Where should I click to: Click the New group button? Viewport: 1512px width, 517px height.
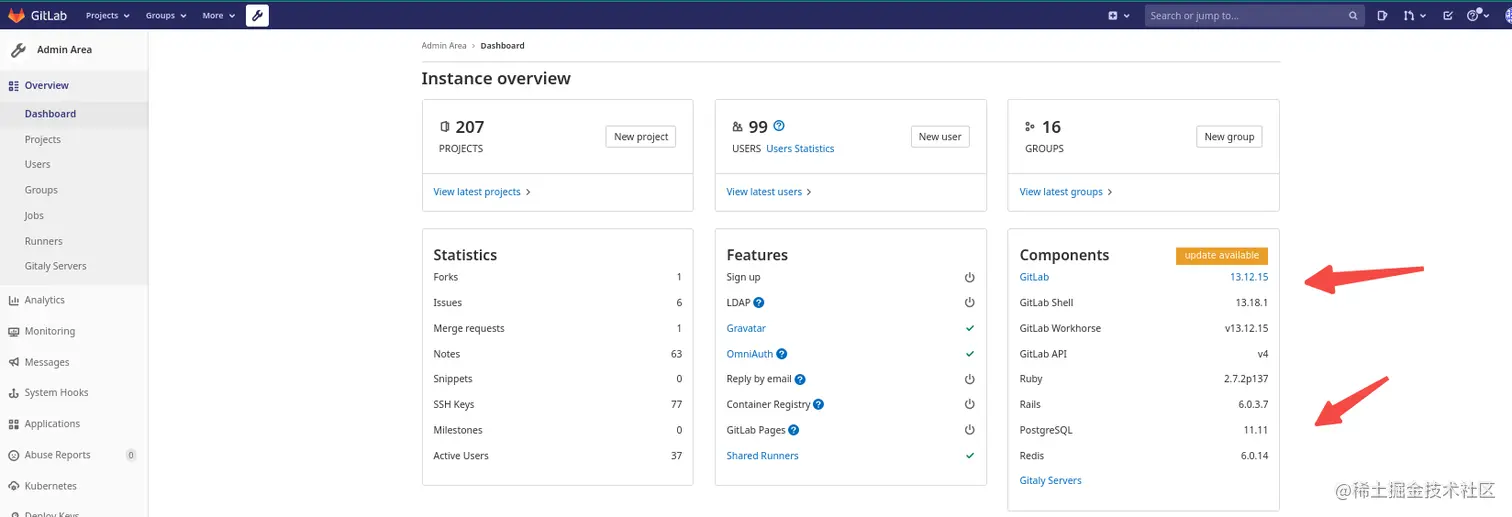[x=1229, y=137]
